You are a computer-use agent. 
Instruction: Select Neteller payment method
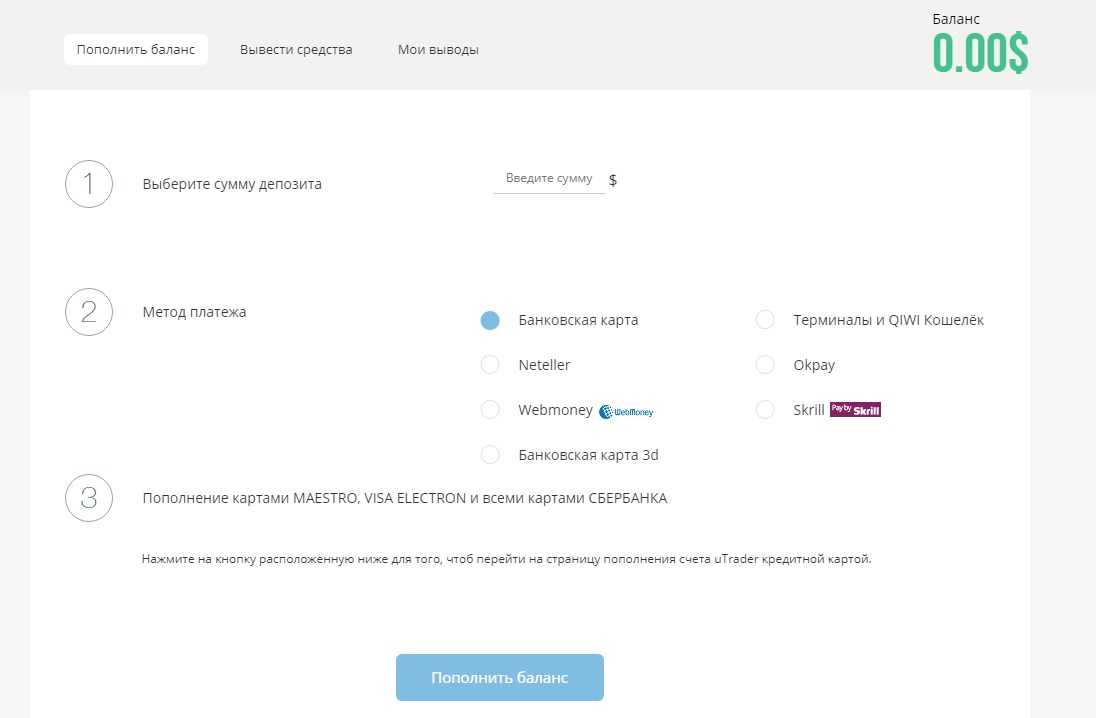coord(490,365)
